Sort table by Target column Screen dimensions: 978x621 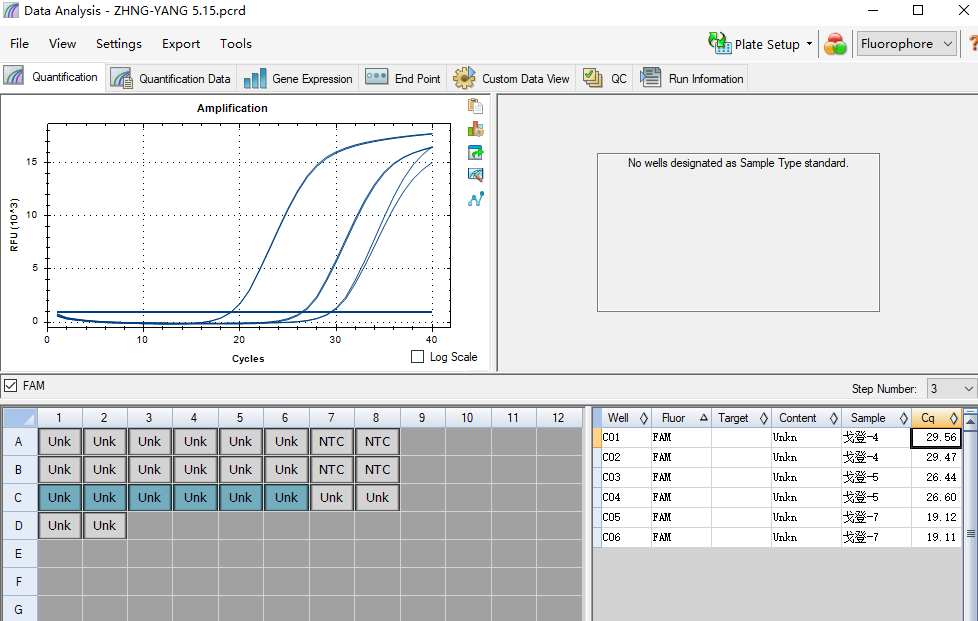[741, 418]
